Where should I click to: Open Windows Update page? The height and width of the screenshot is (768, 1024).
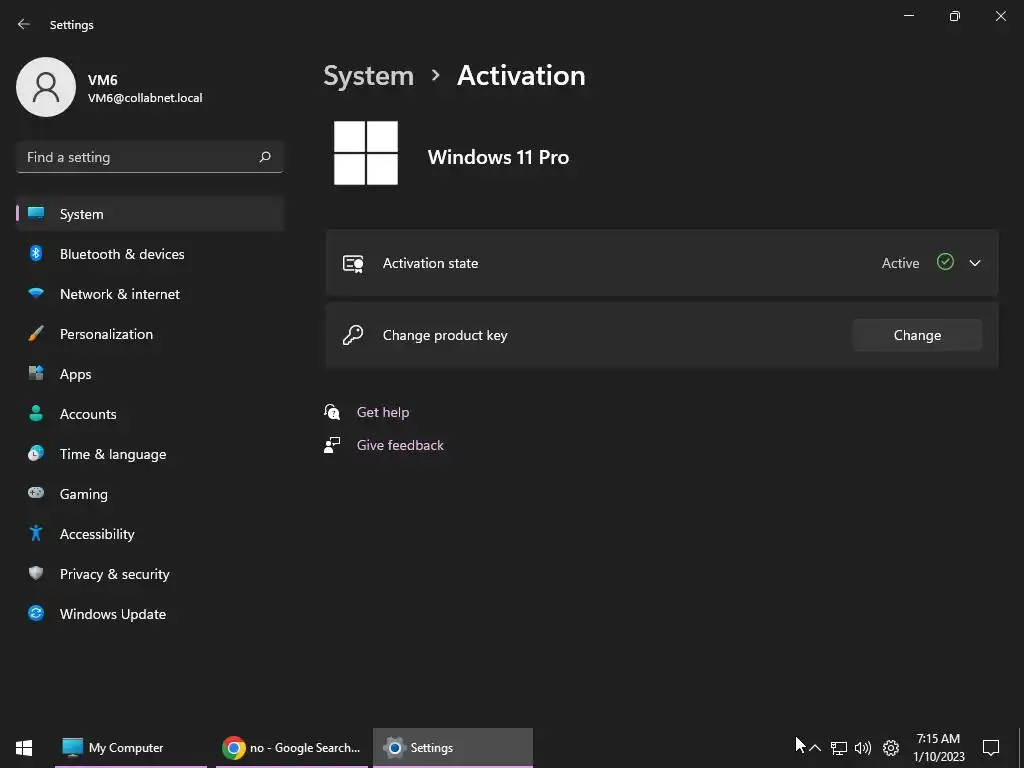[x=150, y=614]
